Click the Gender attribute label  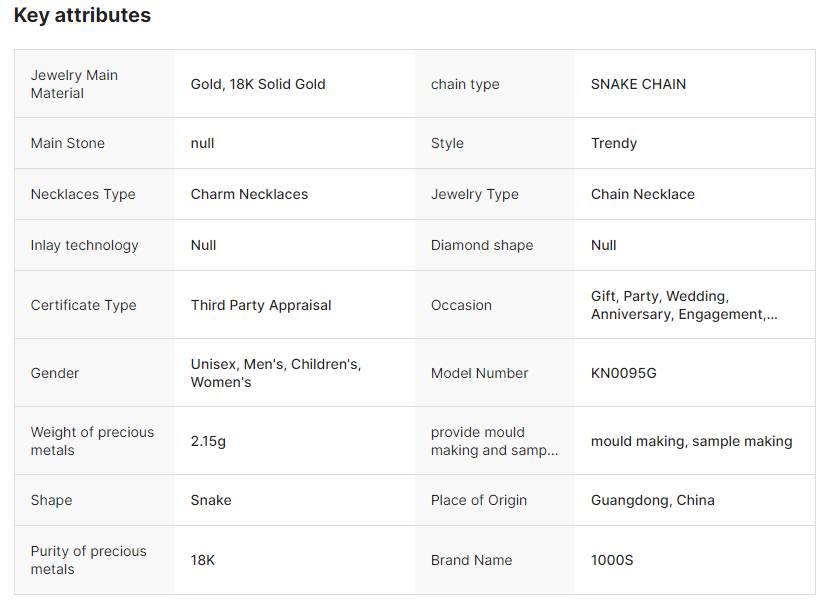click(55, 373)
